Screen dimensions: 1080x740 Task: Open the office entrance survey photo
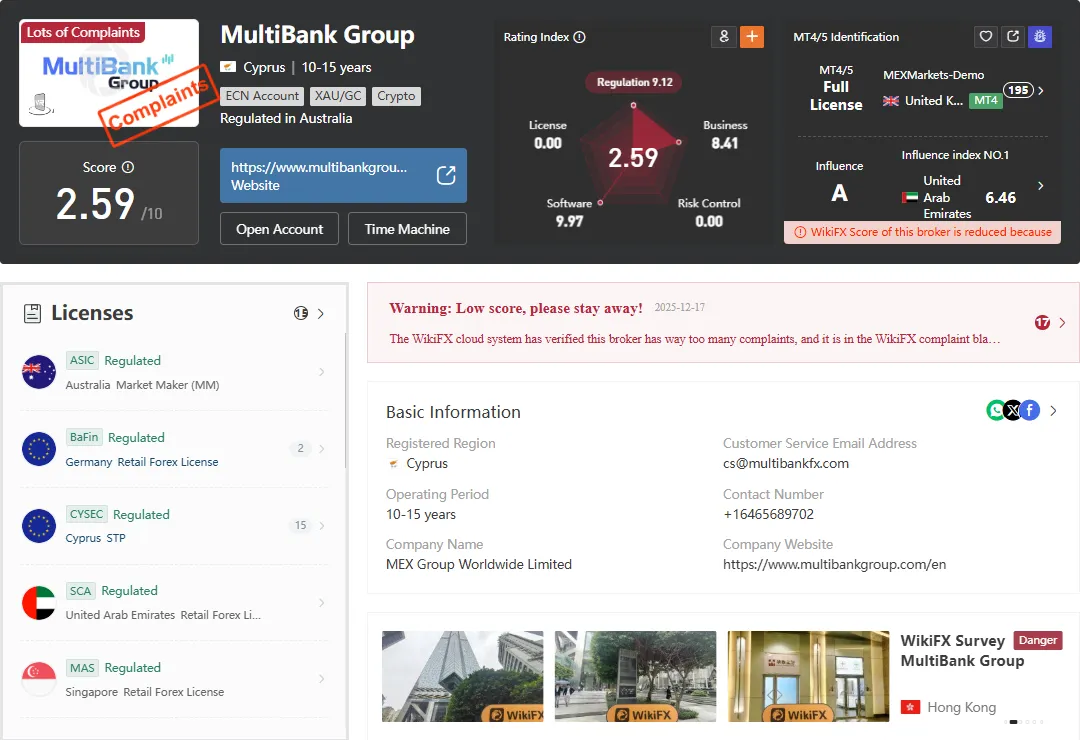(x=808, y=677)
